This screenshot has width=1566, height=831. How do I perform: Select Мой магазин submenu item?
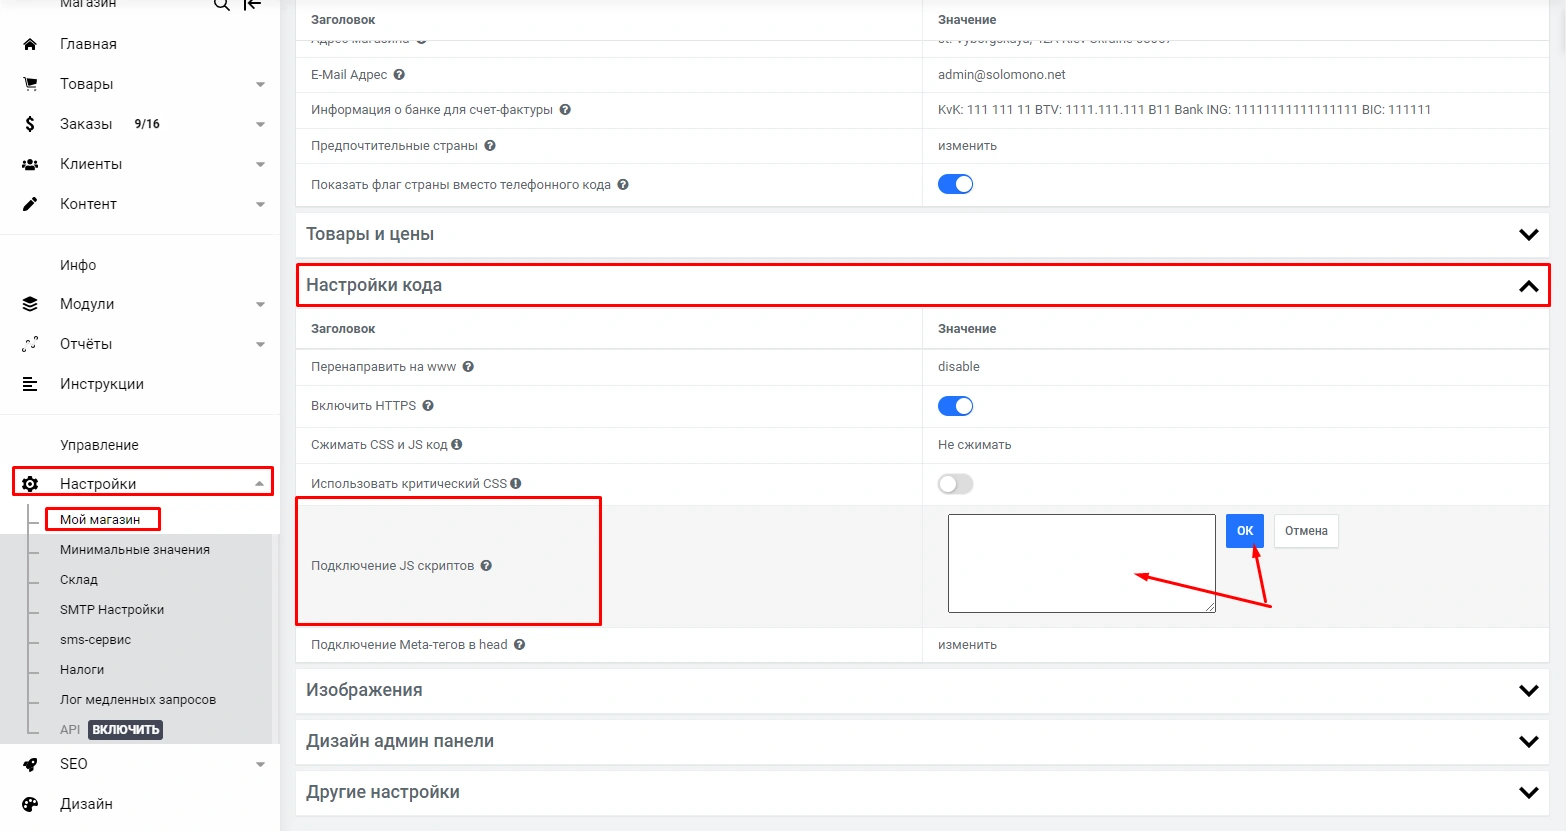point(100,520)
